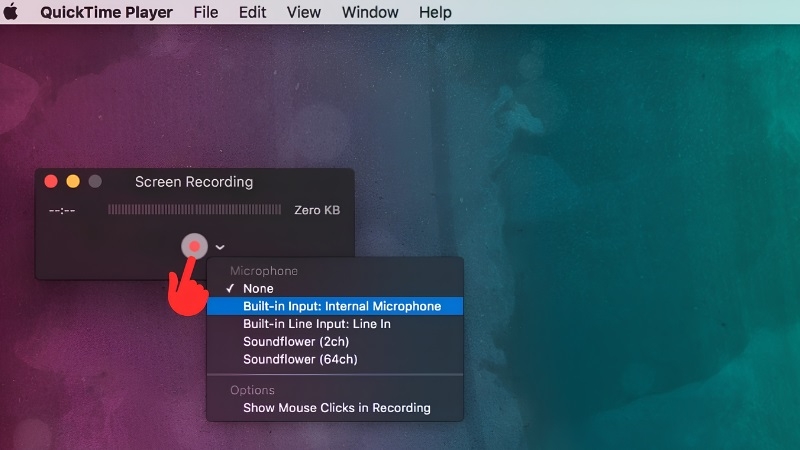Open the Help menu
800x450 pixels.
pyautogui.click(x=435, y=12)
